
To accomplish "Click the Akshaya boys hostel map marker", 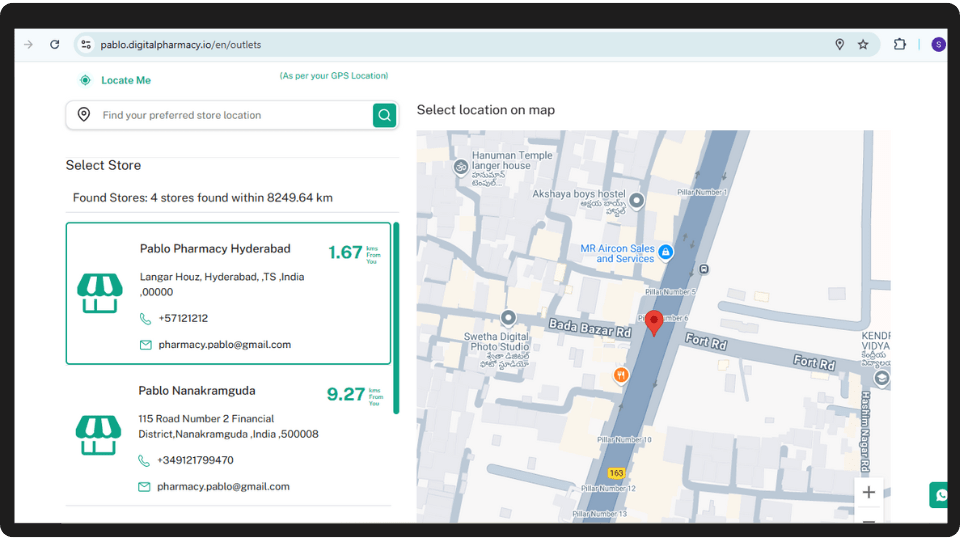I will (637, 200).
